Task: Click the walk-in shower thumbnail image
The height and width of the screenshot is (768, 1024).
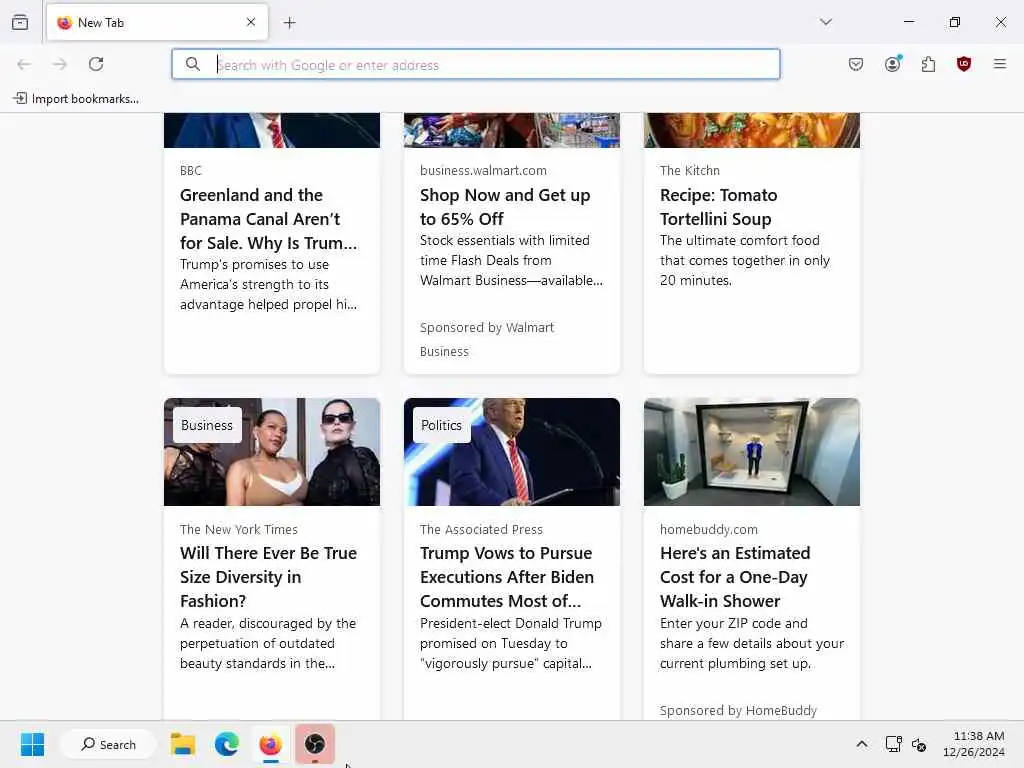Action: pyautogui.click(x=752, y=452)
